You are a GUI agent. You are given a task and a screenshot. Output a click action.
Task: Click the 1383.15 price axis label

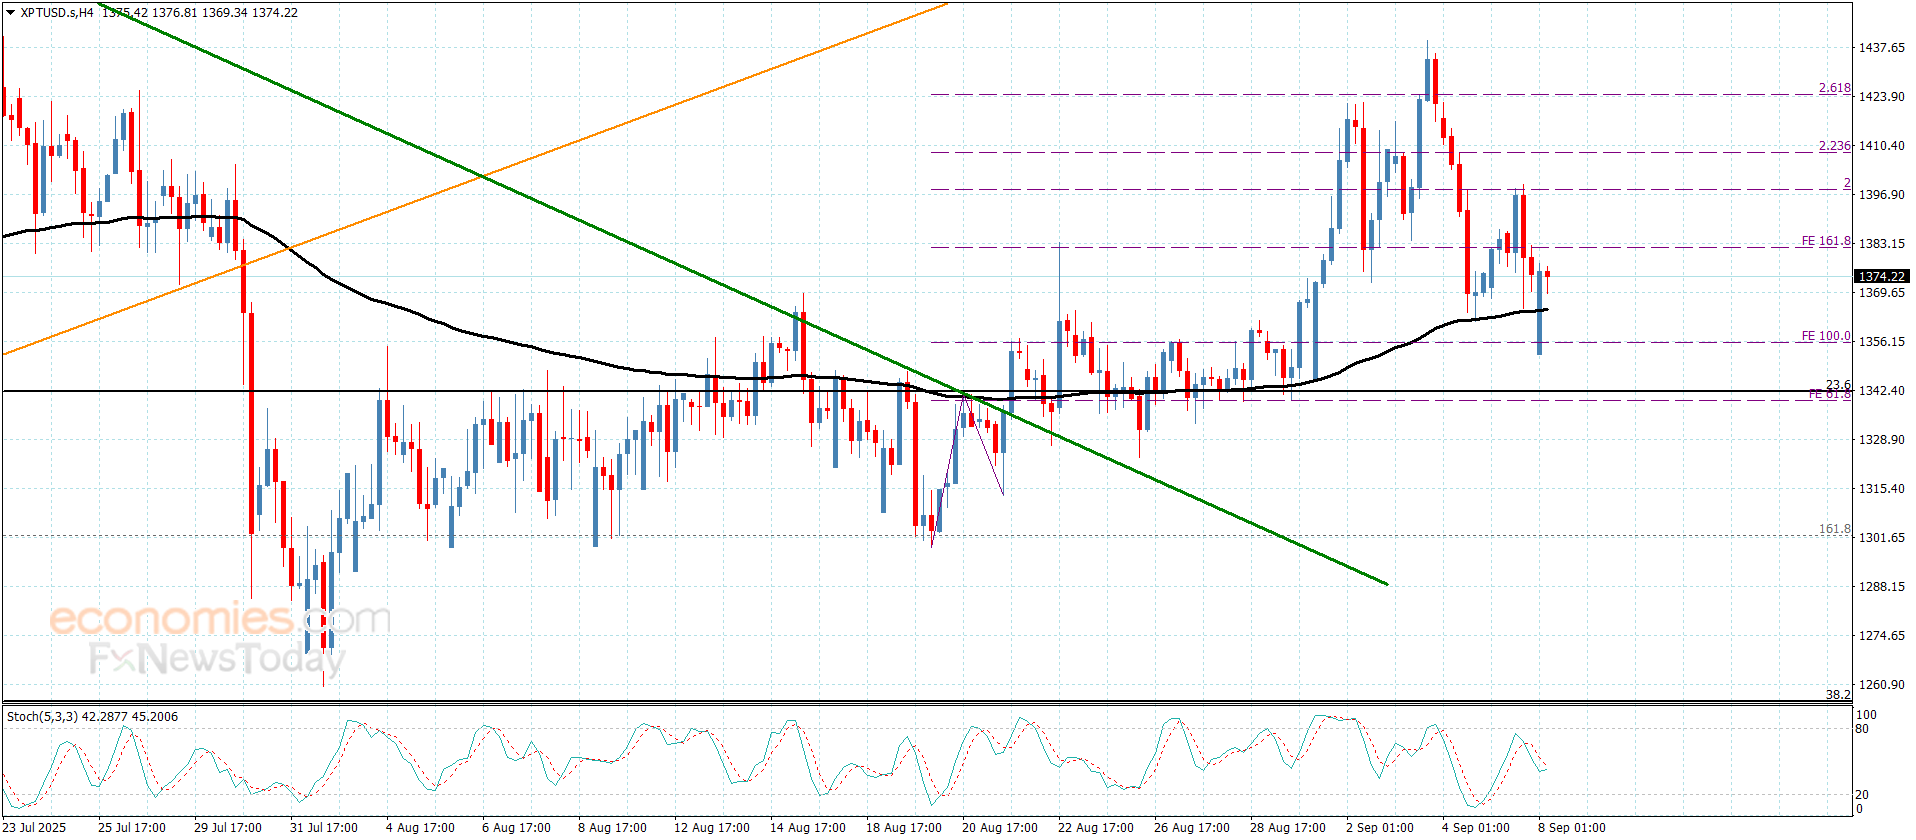coord(1881,244)
